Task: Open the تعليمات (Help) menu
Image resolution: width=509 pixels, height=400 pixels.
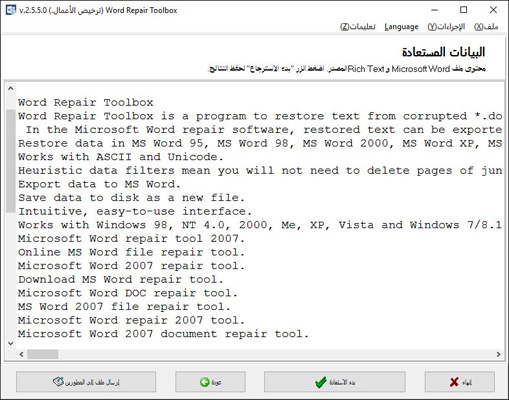Action: pos(358,27)
